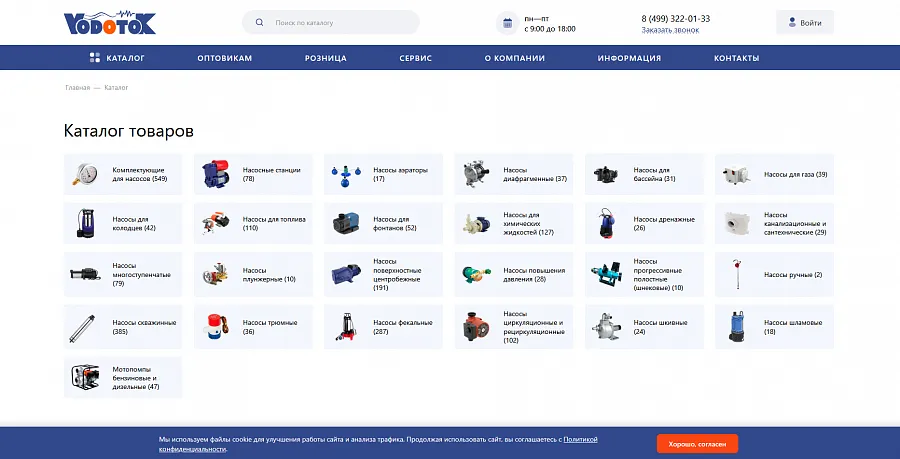This screenshot has height=459, width=900.
Task: Open the Контакты menu item
Action: 736,58
